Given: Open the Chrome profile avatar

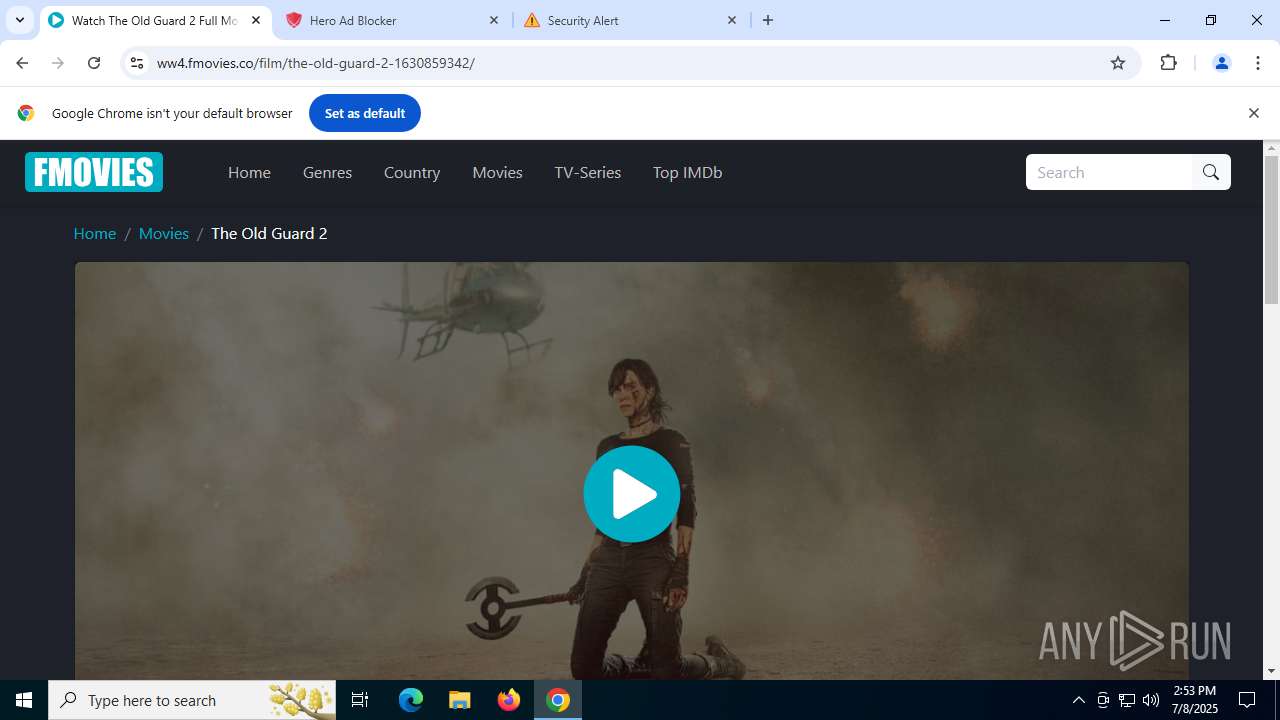Looking at the screenshot, I should pos(1221,63).
